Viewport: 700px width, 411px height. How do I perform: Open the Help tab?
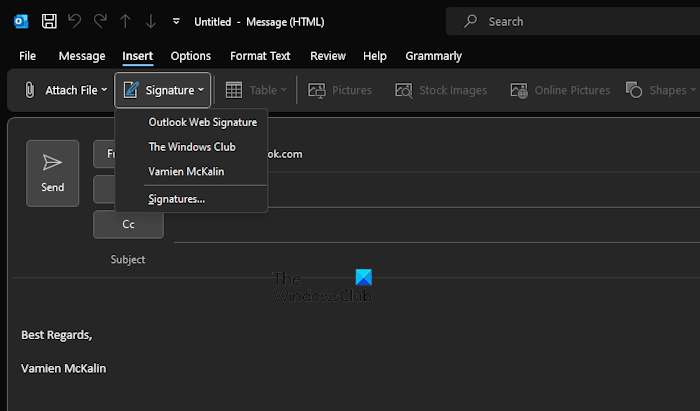click(375, 56)
